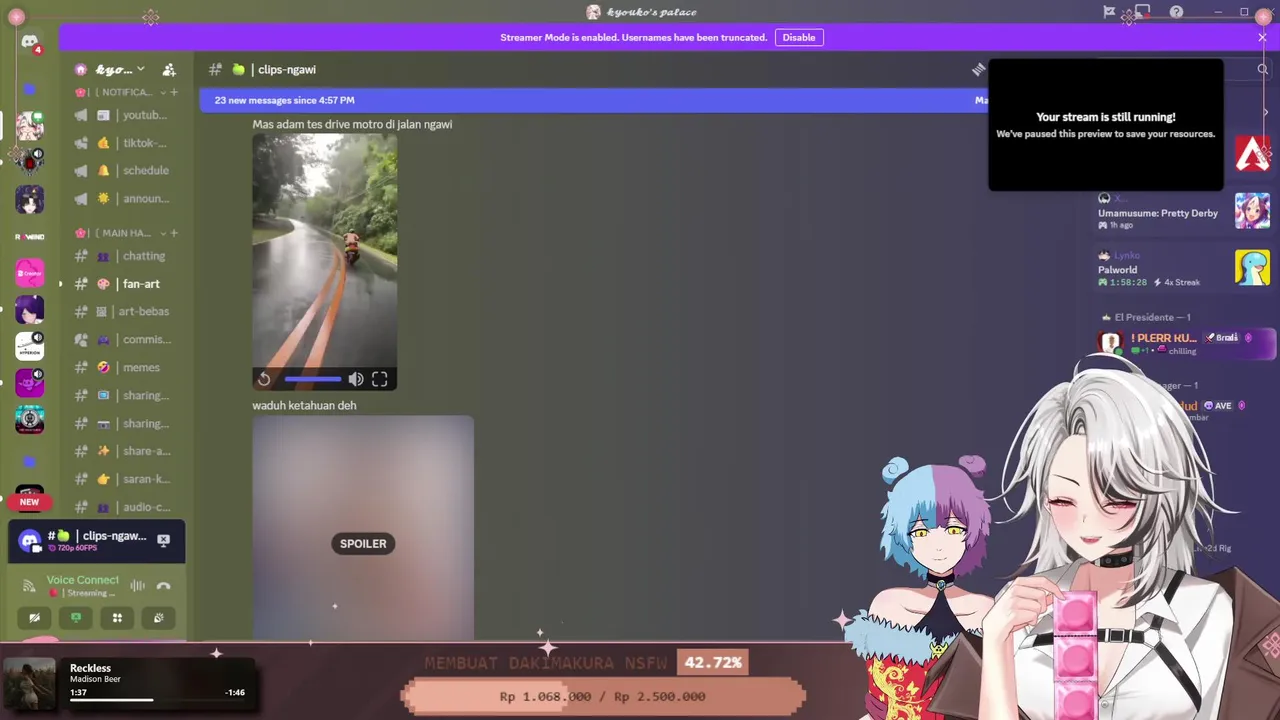Open the video in fullscreen
Screen dimensions: 1280x720
pyautogui.click(x=380, y=379)
